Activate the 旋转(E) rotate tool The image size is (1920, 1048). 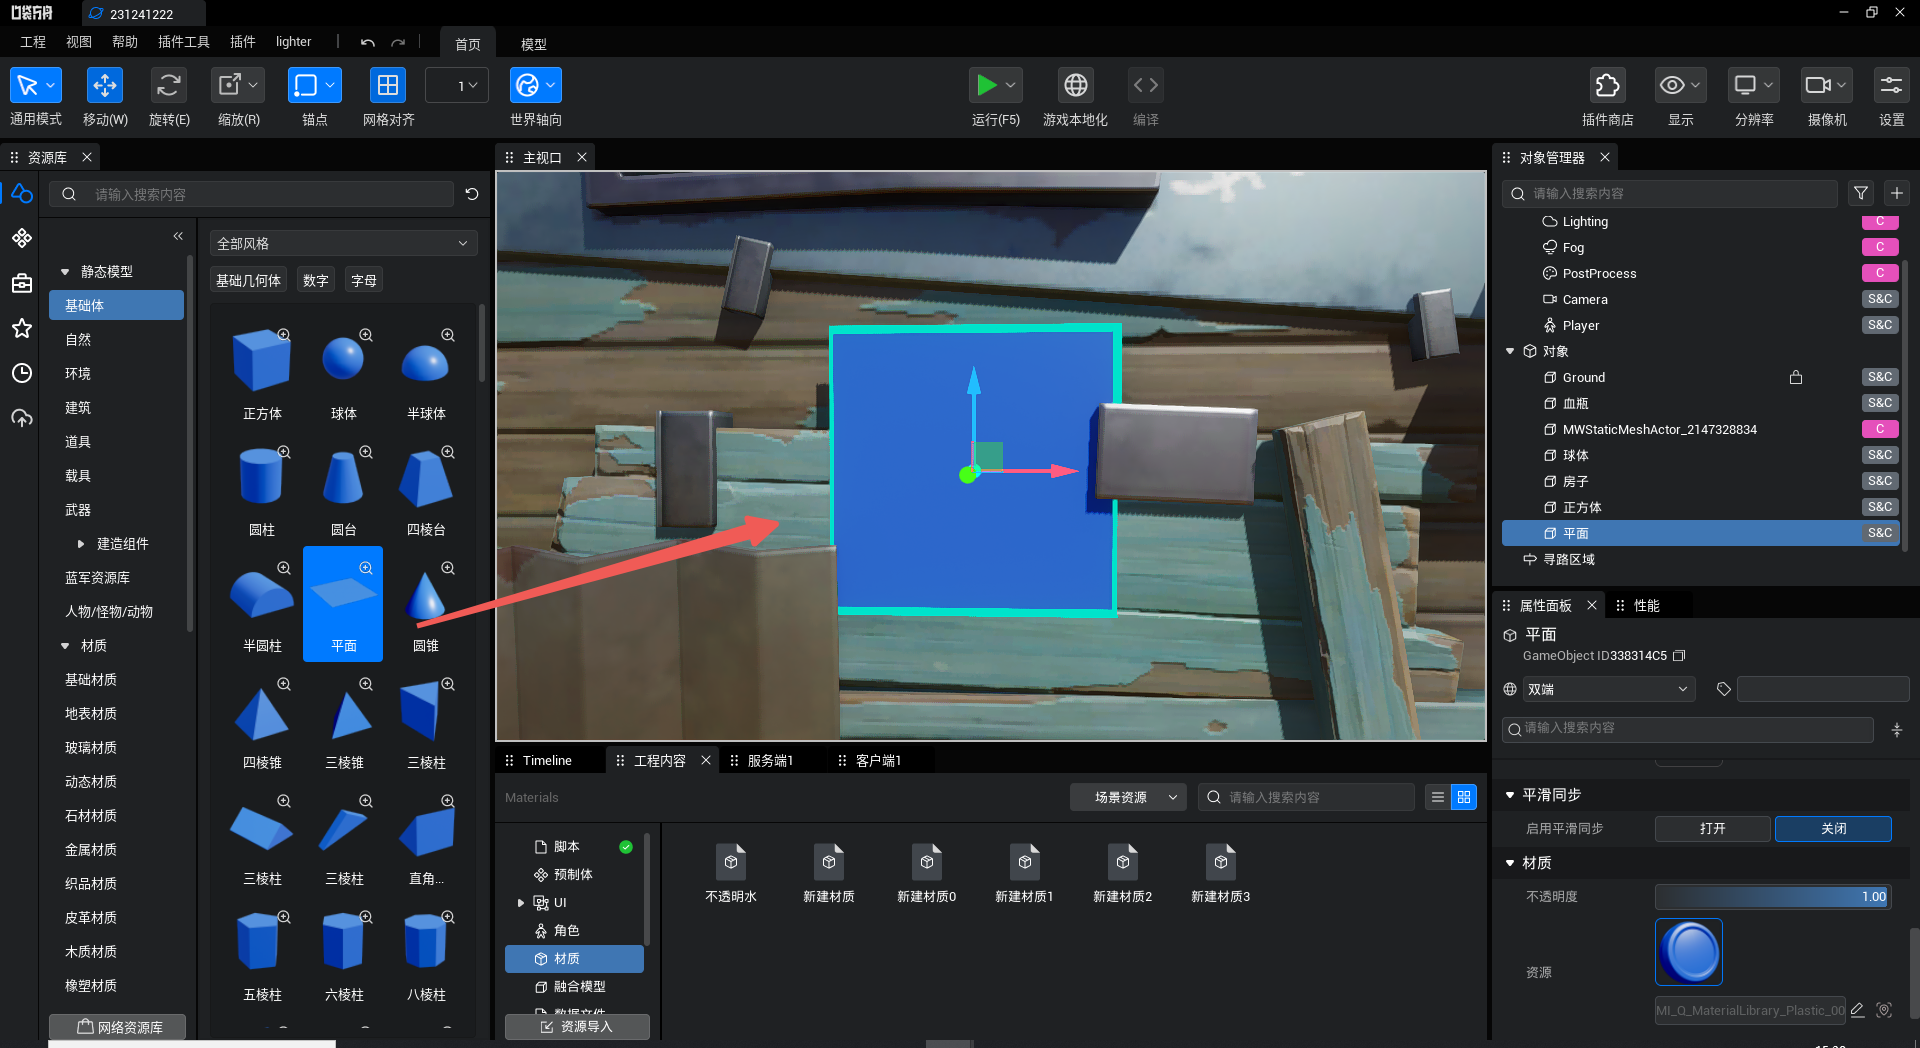pyautogui.click(x=168, y=86)
